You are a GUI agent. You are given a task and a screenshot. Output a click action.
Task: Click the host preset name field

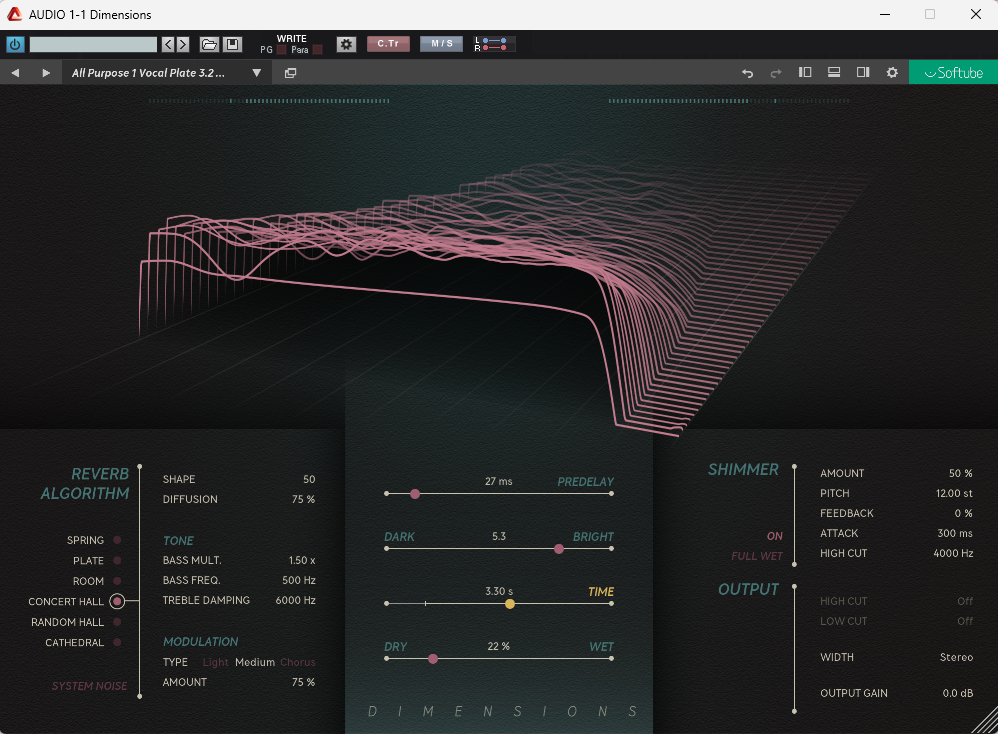click(93, 45)
